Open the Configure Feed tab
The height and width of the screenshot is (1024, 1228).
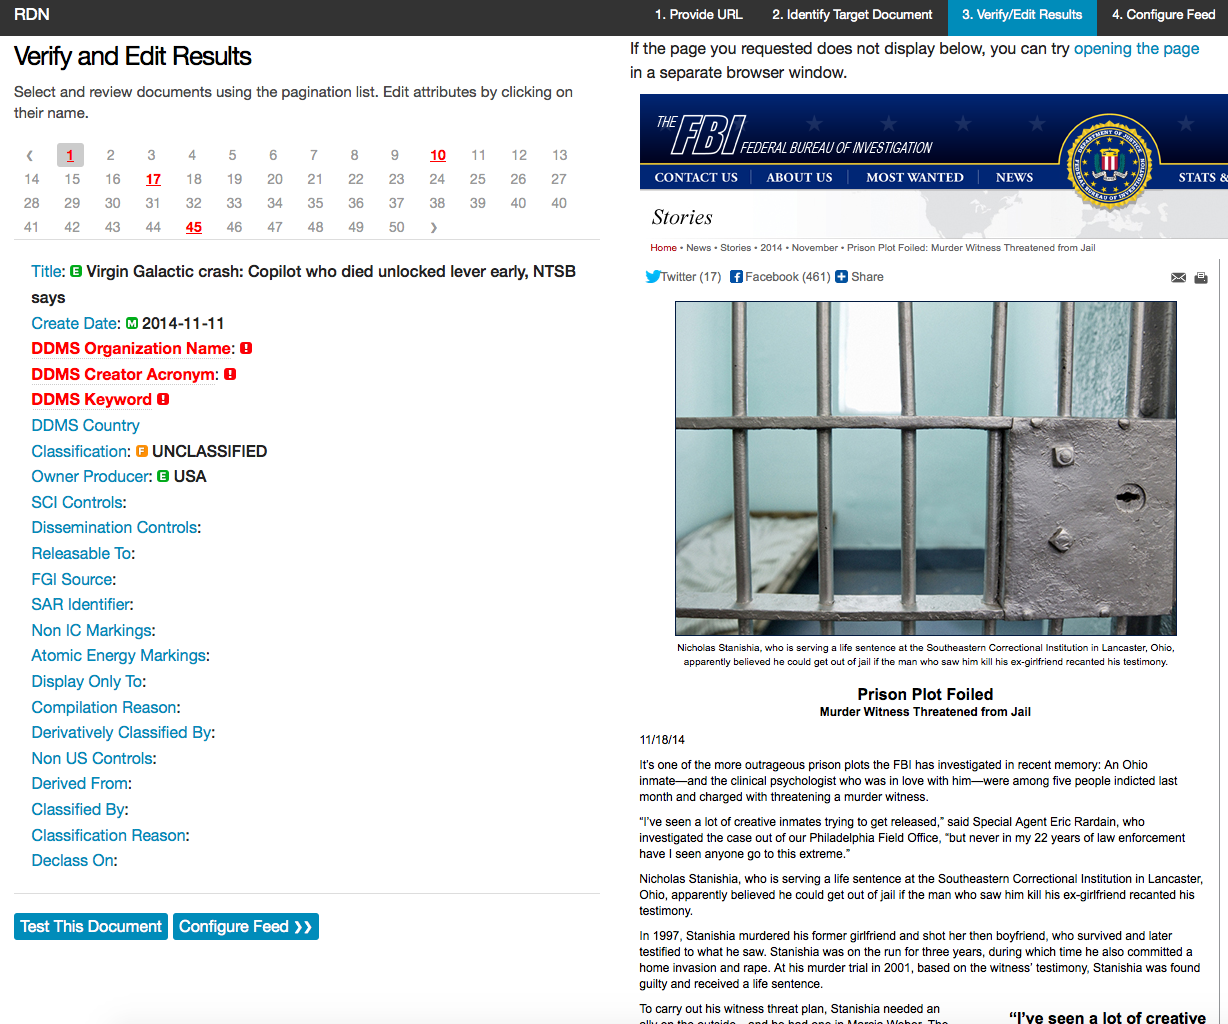(x=1163, y=15)
